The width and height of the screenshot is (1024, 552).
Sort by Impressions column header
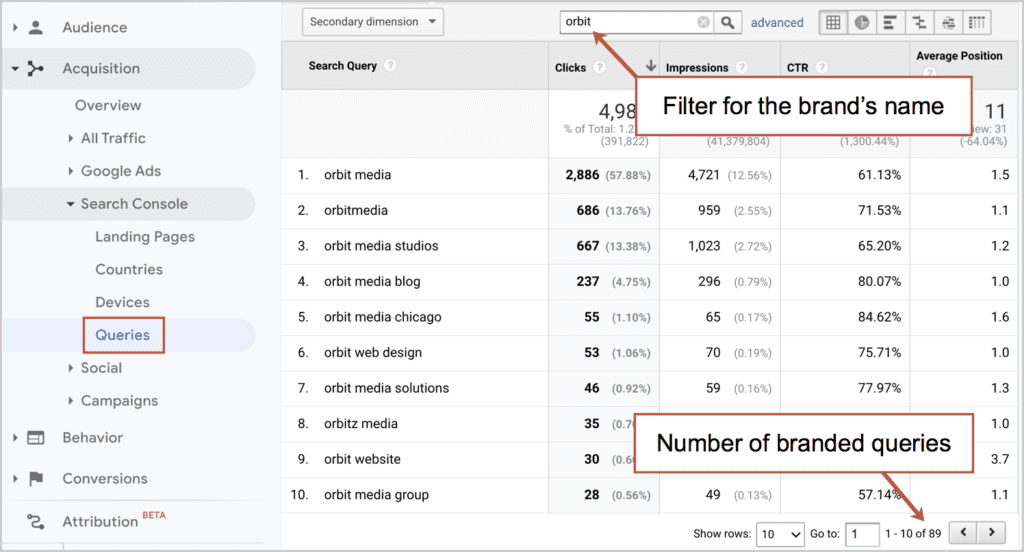coord(696,67)
